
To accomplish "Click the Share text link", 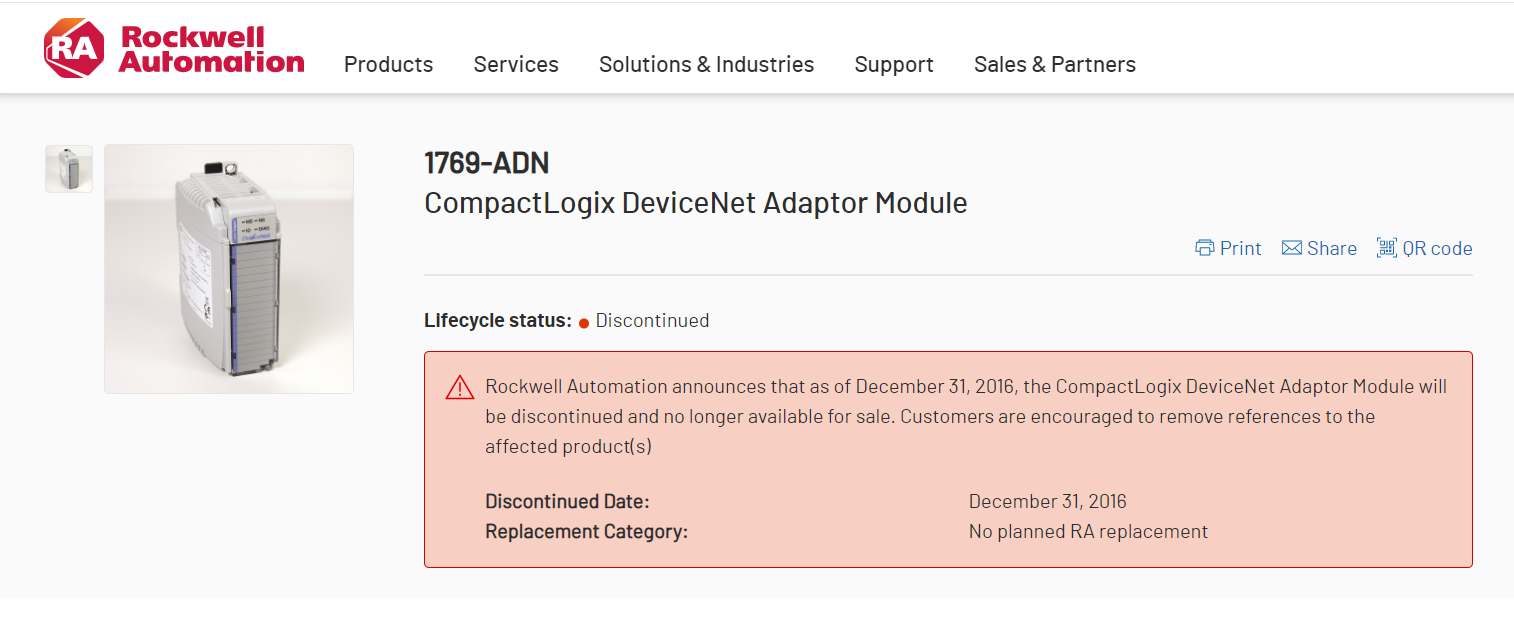I will (x=1332, y=248).
